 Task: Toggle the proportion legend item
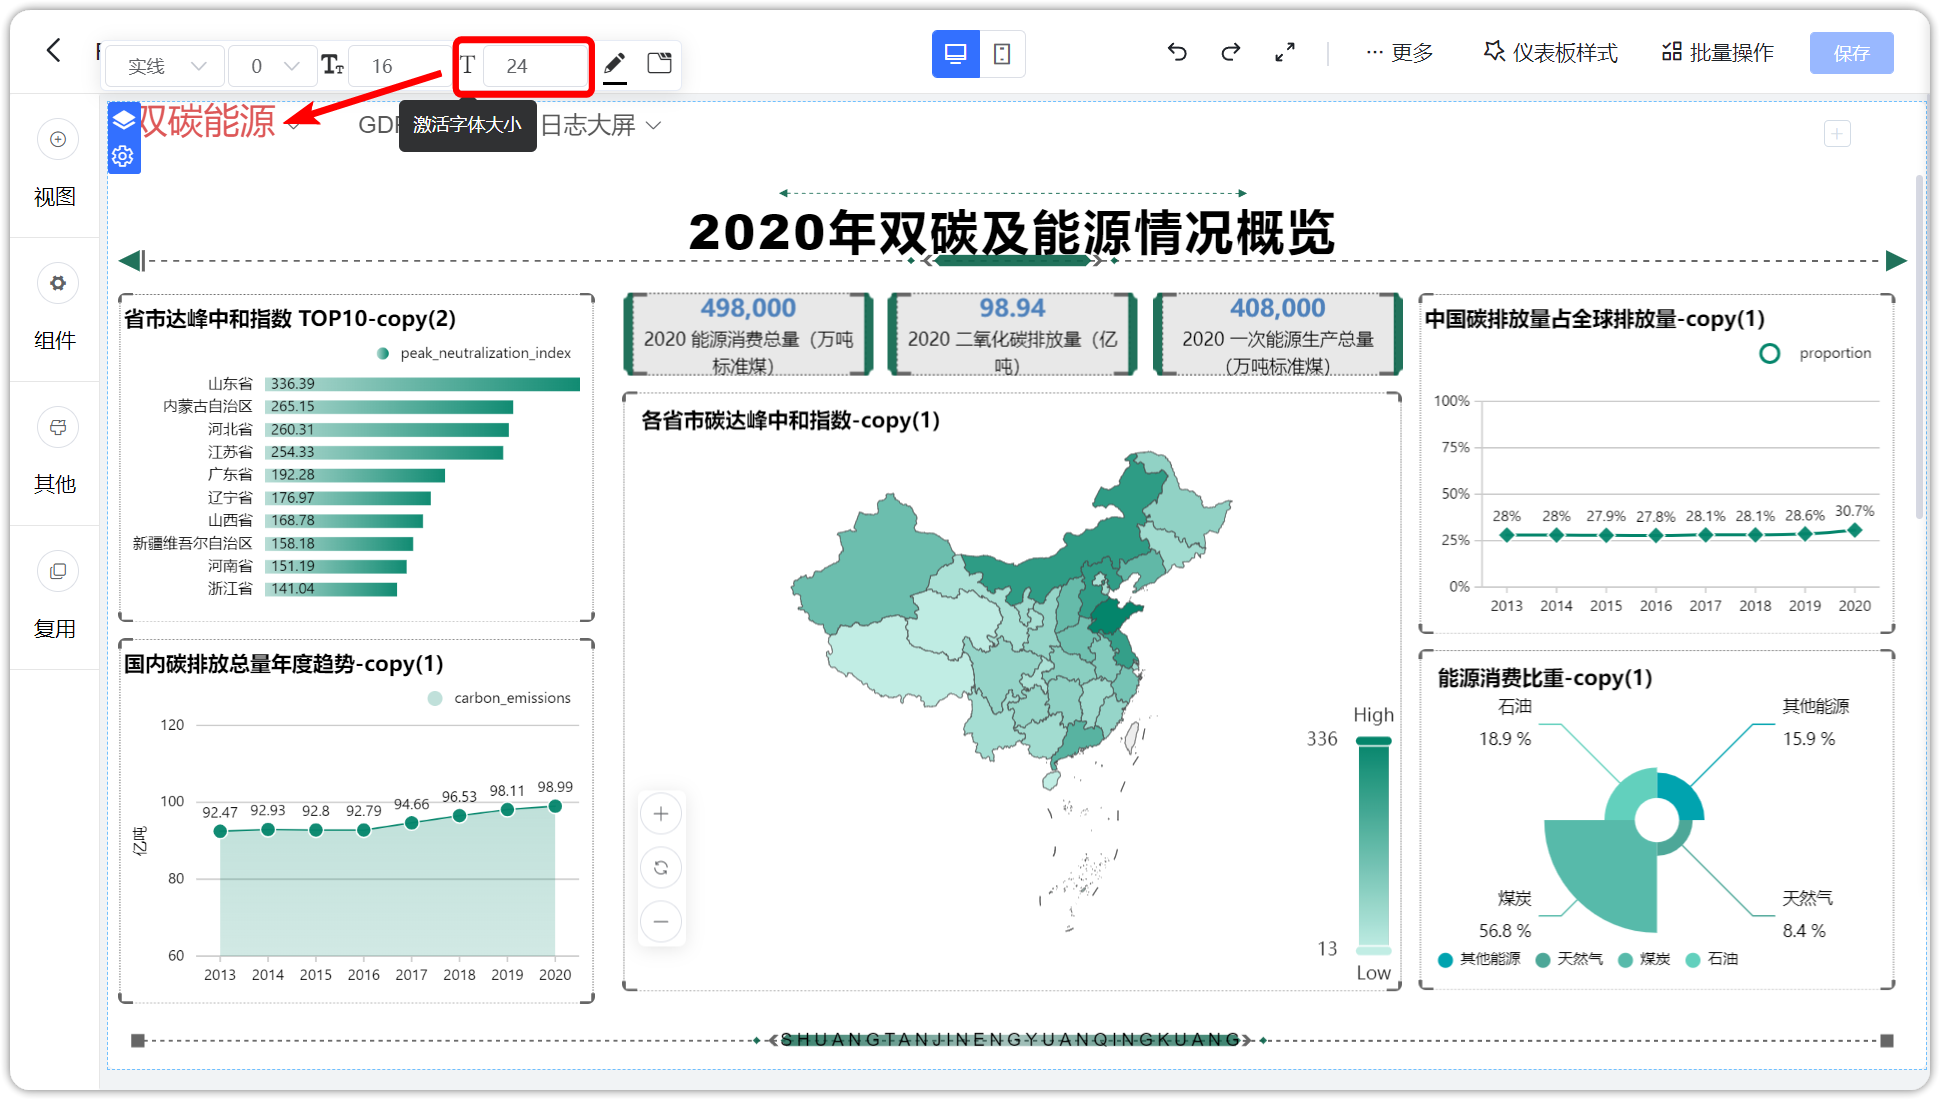pyautogui.click(x=1815, y=353)
